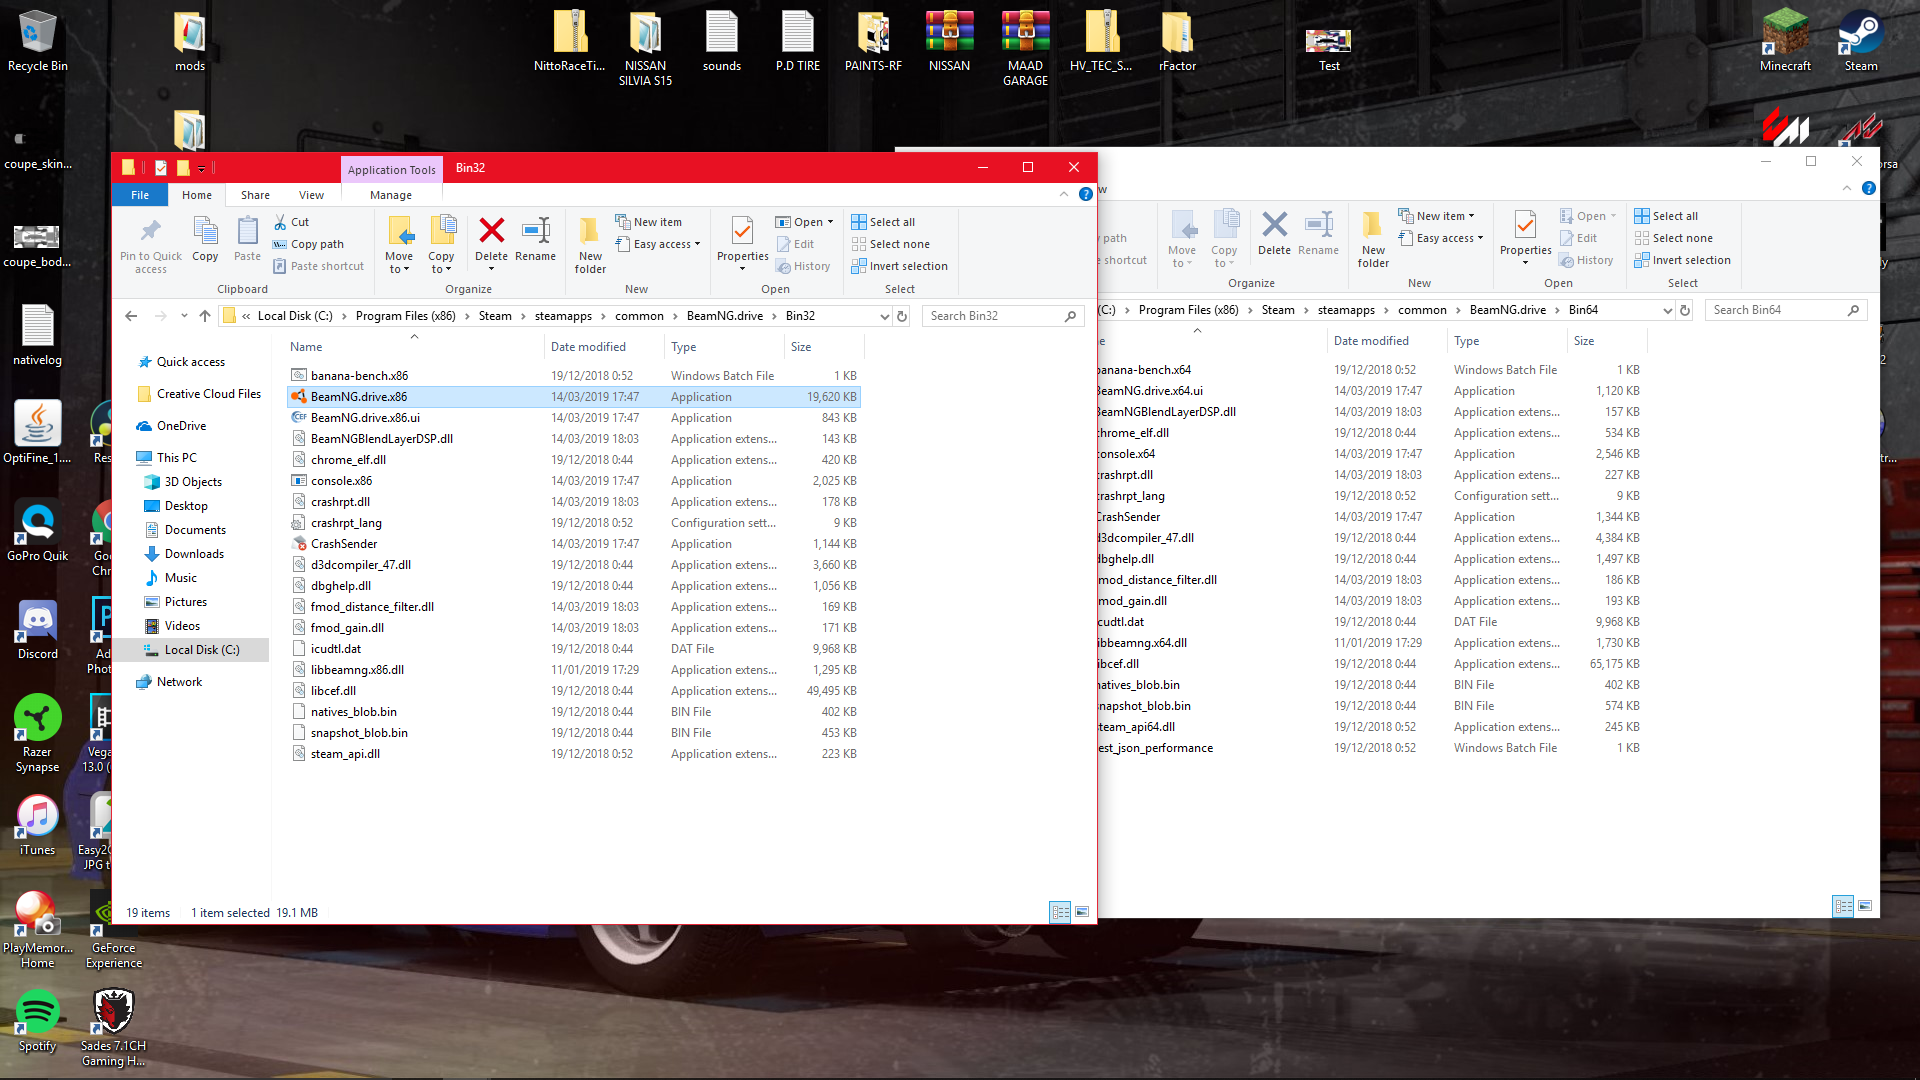Refresh the Bin32 address bar
This screenshot has height=1080, width=1920.
click(x=902, y=316)
